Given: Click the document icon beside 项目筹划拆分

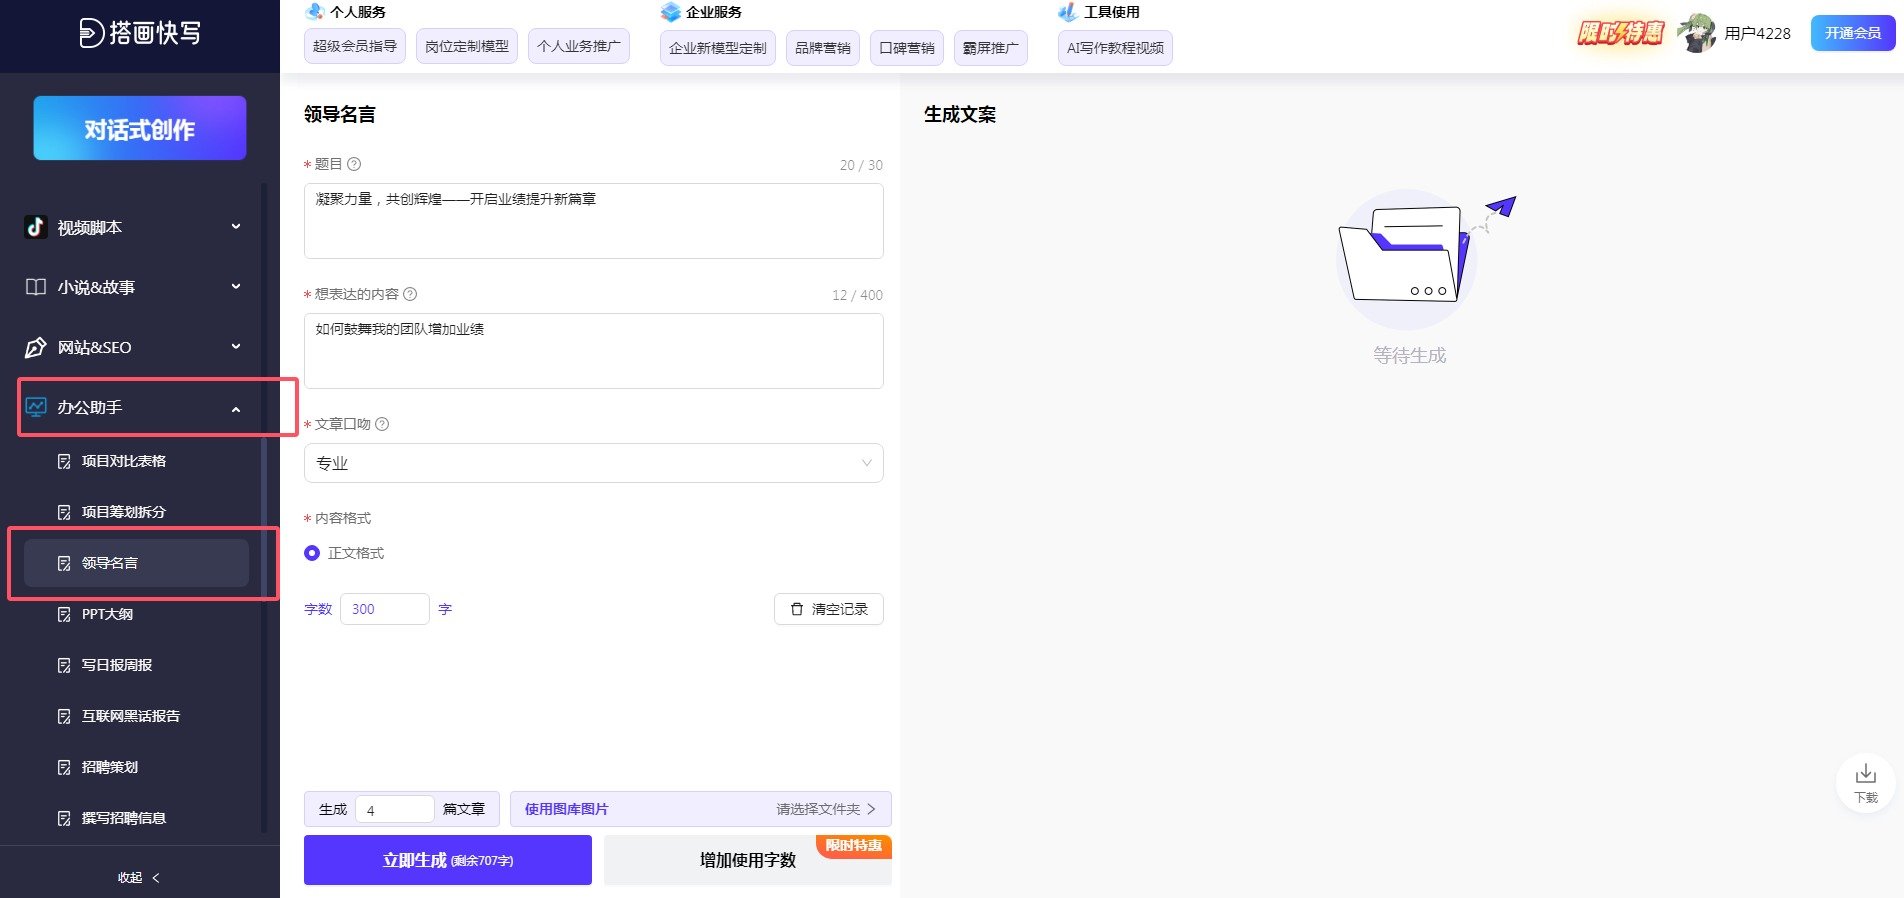Looking at the screenshot, I should click(64, 512).
